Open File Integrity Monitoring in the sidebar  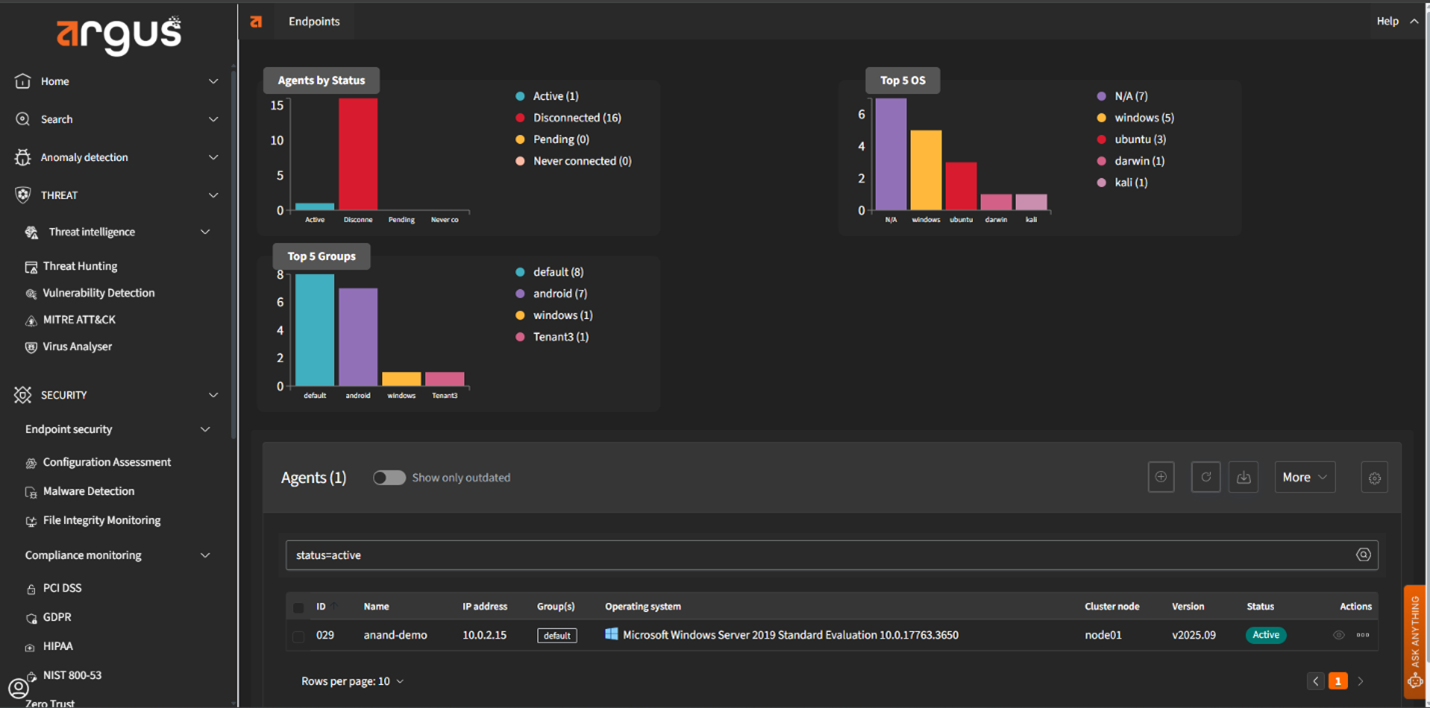(x=101, y=520)
